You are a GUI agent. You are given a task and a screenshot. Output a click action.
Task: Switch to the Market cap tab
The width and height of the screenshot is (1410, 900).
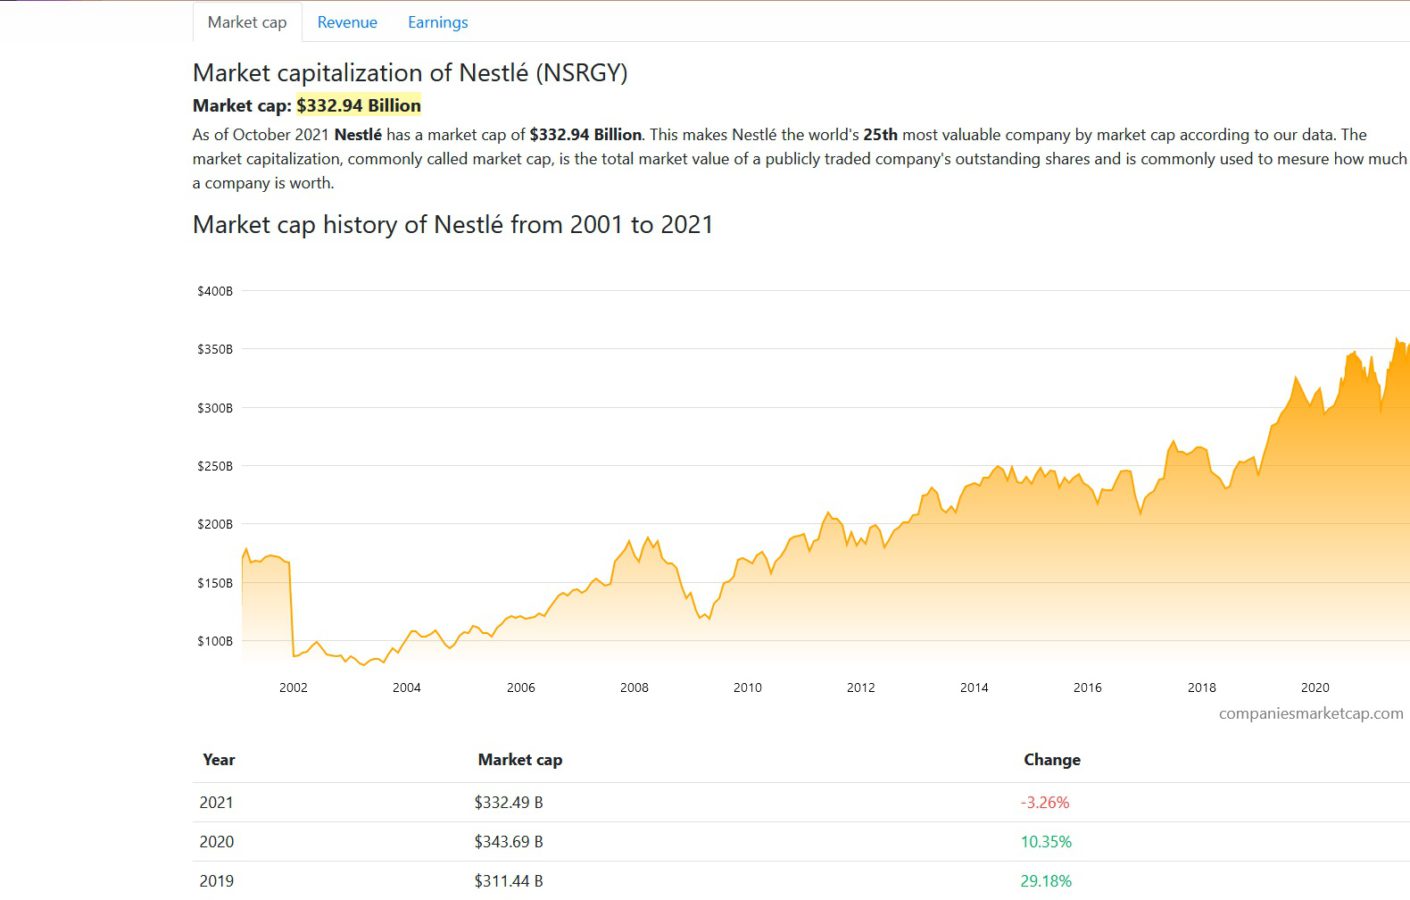pyautogui.click(x=247, y=22)
